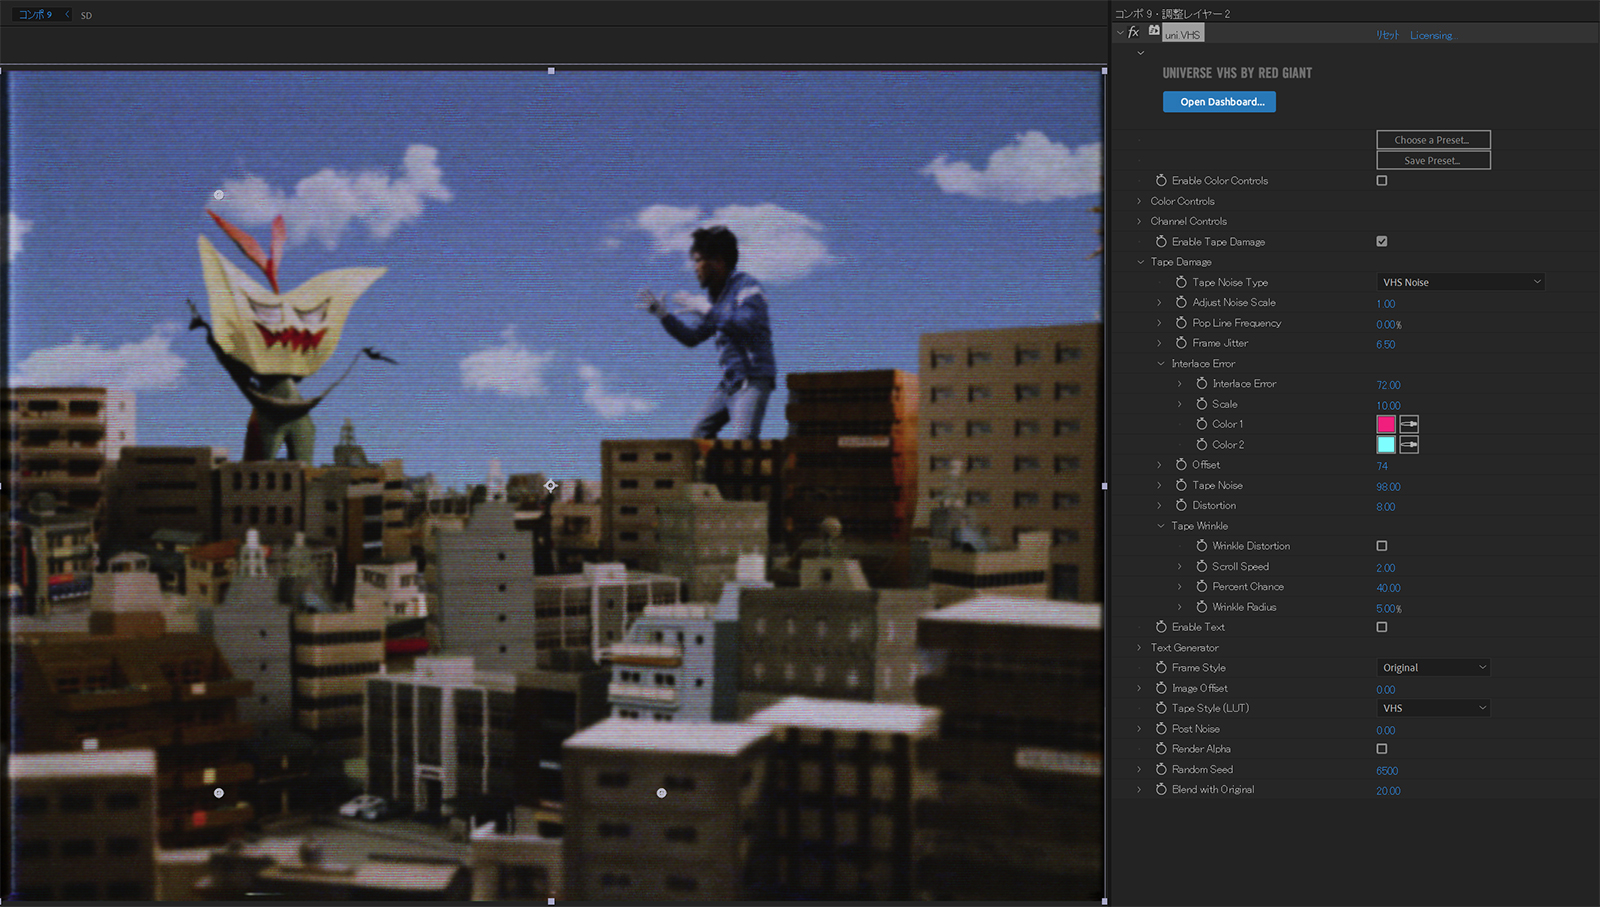
Task: Click the Color 2 eyedropper icon
Action: click(1409, 445)
